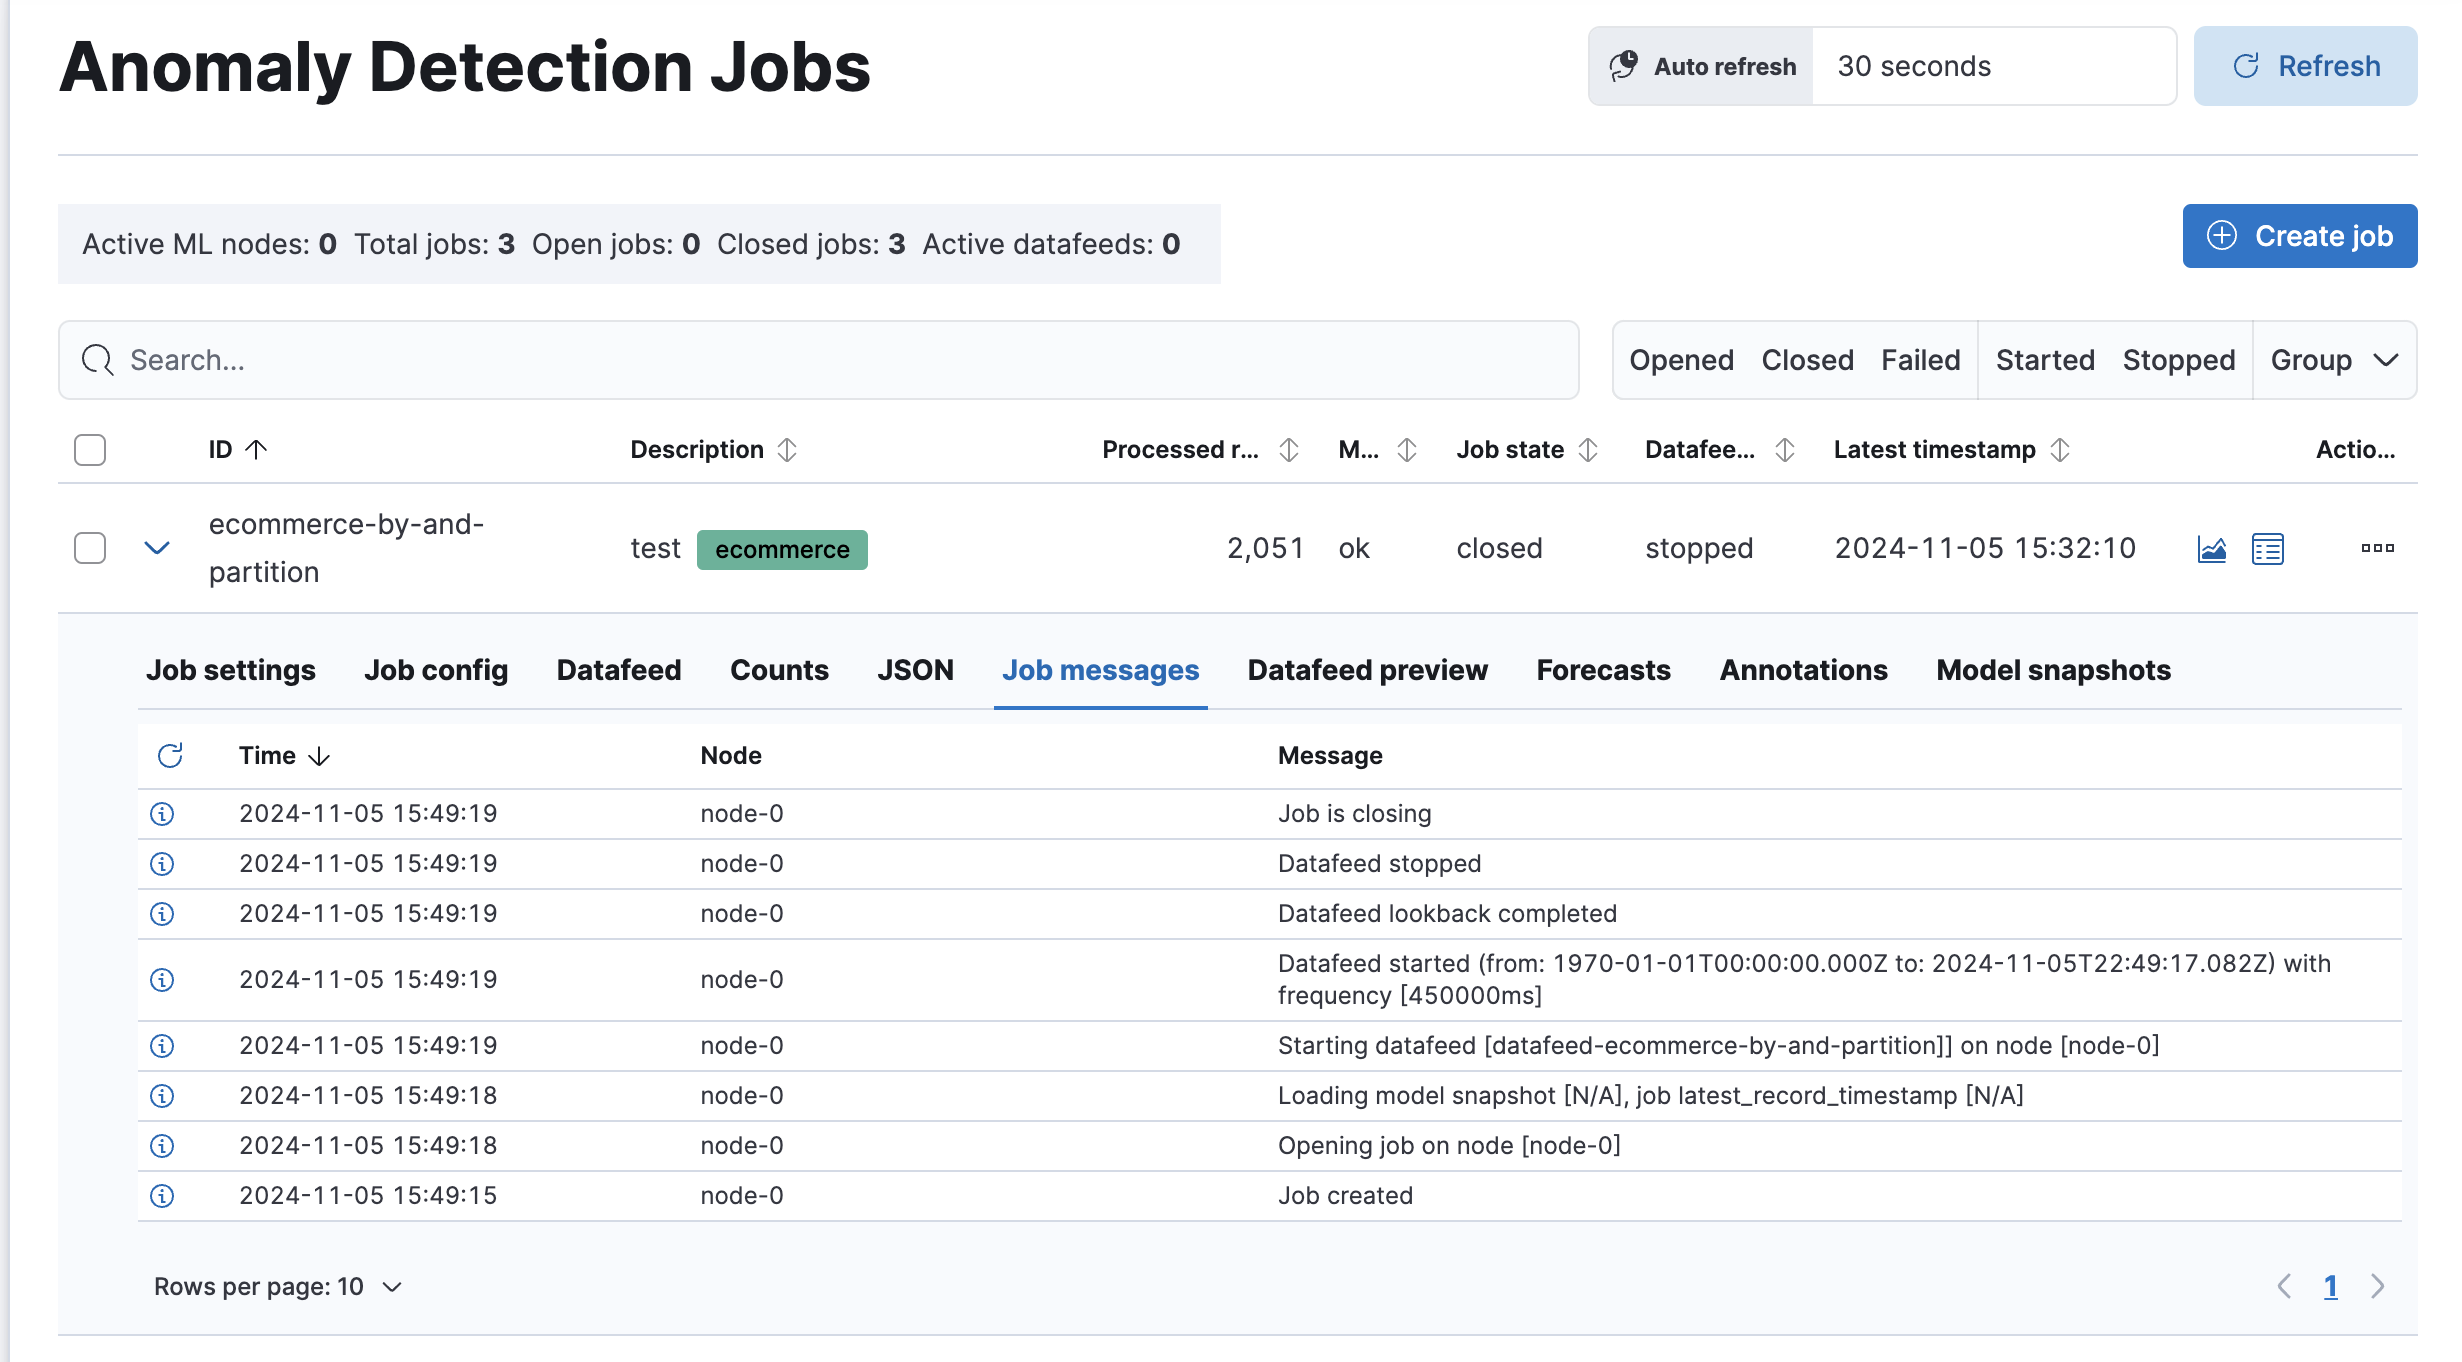2462x1362 pixels.
Task: Open Single Metric Viewer chart icon
Action: 2211,549
